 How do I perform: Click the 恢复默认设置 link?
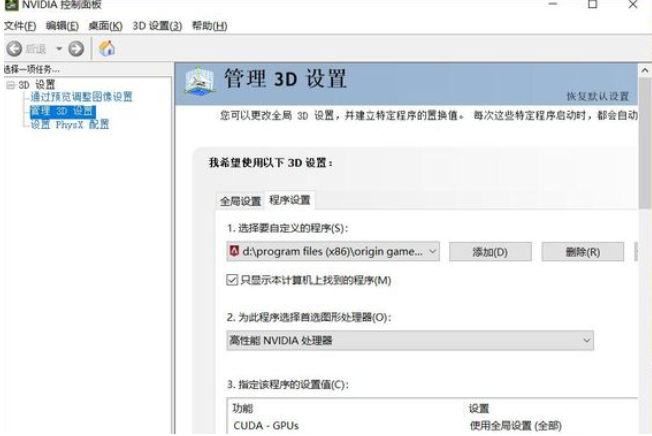click(x=598, y=96)
